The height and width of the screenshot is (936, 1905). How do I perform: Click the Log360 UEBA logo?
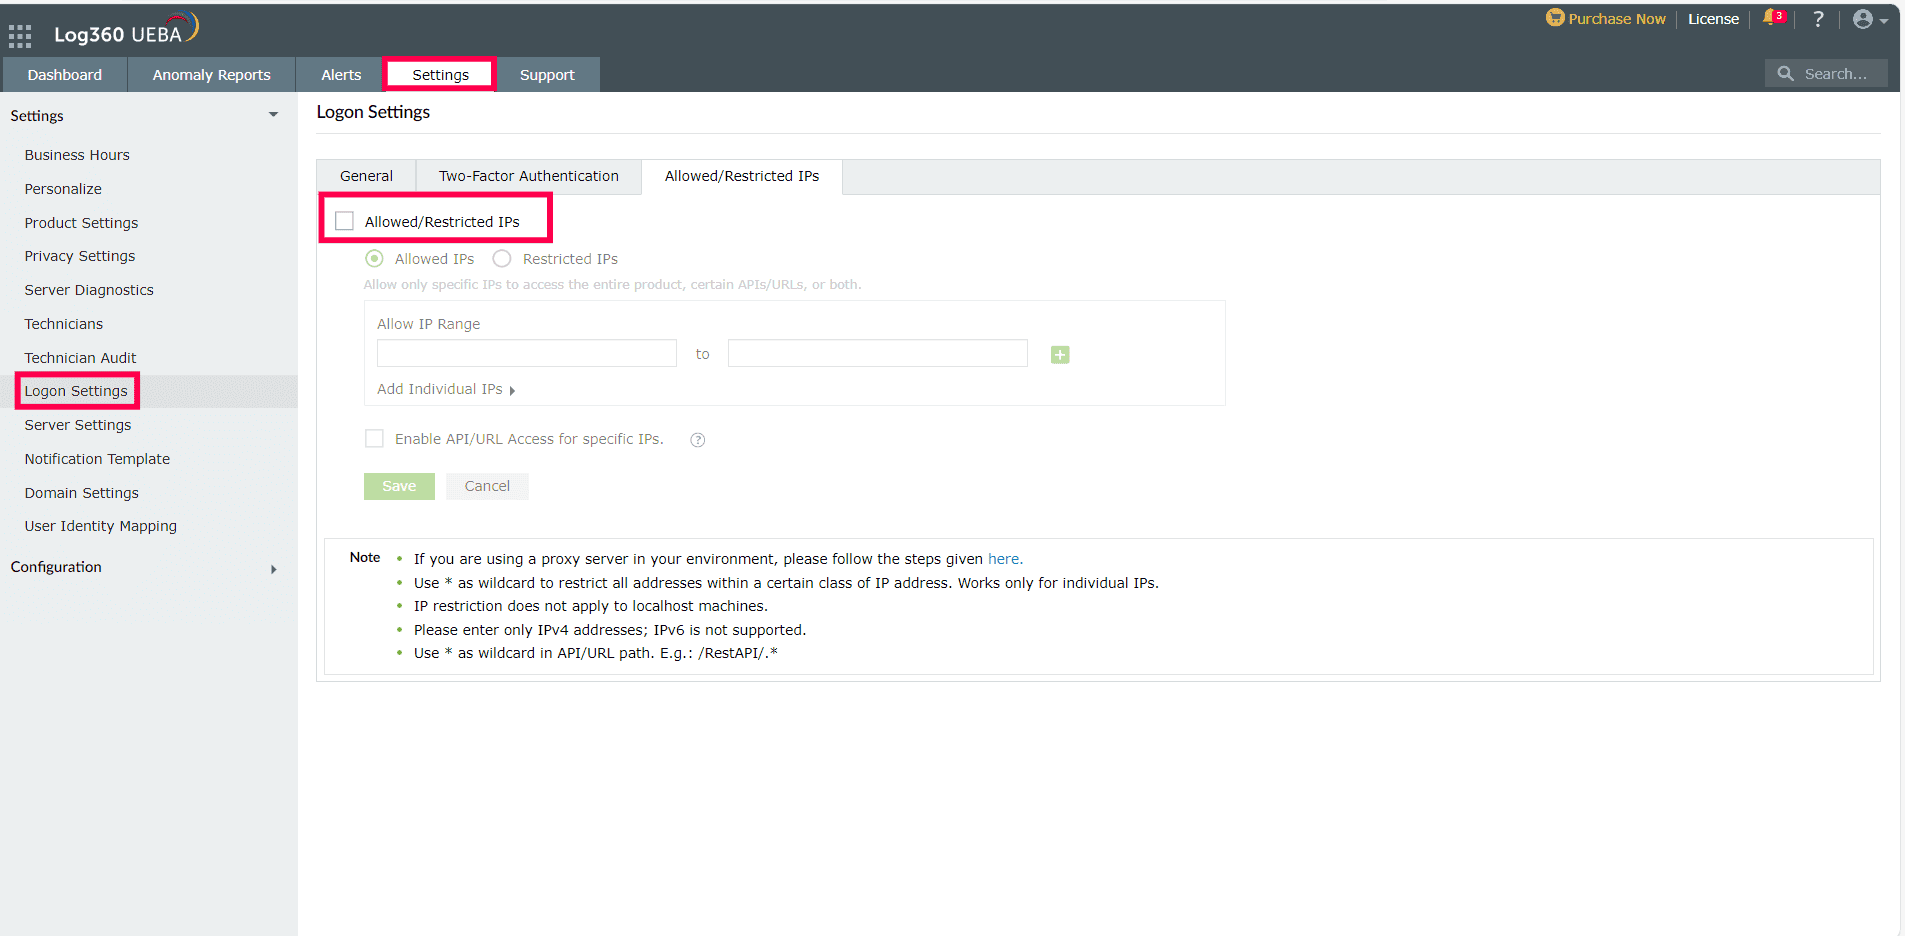125,30
